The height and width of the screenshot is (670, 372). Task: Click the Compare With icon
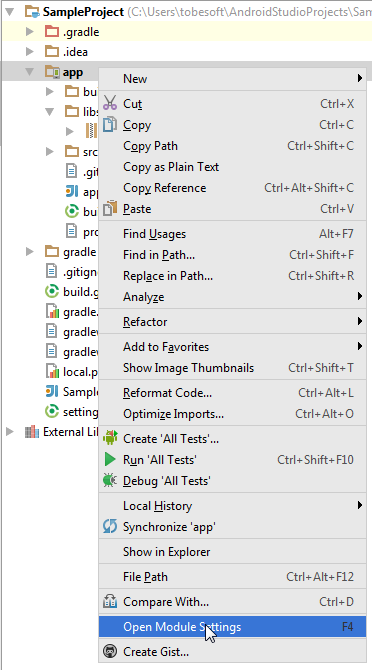point(110,602)
